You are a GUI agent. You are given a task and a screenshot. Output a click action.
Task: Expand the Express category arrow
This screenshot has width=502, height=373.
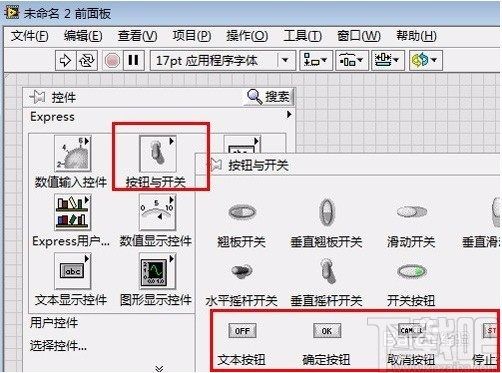pyautogui.click(x=289, y=114)
